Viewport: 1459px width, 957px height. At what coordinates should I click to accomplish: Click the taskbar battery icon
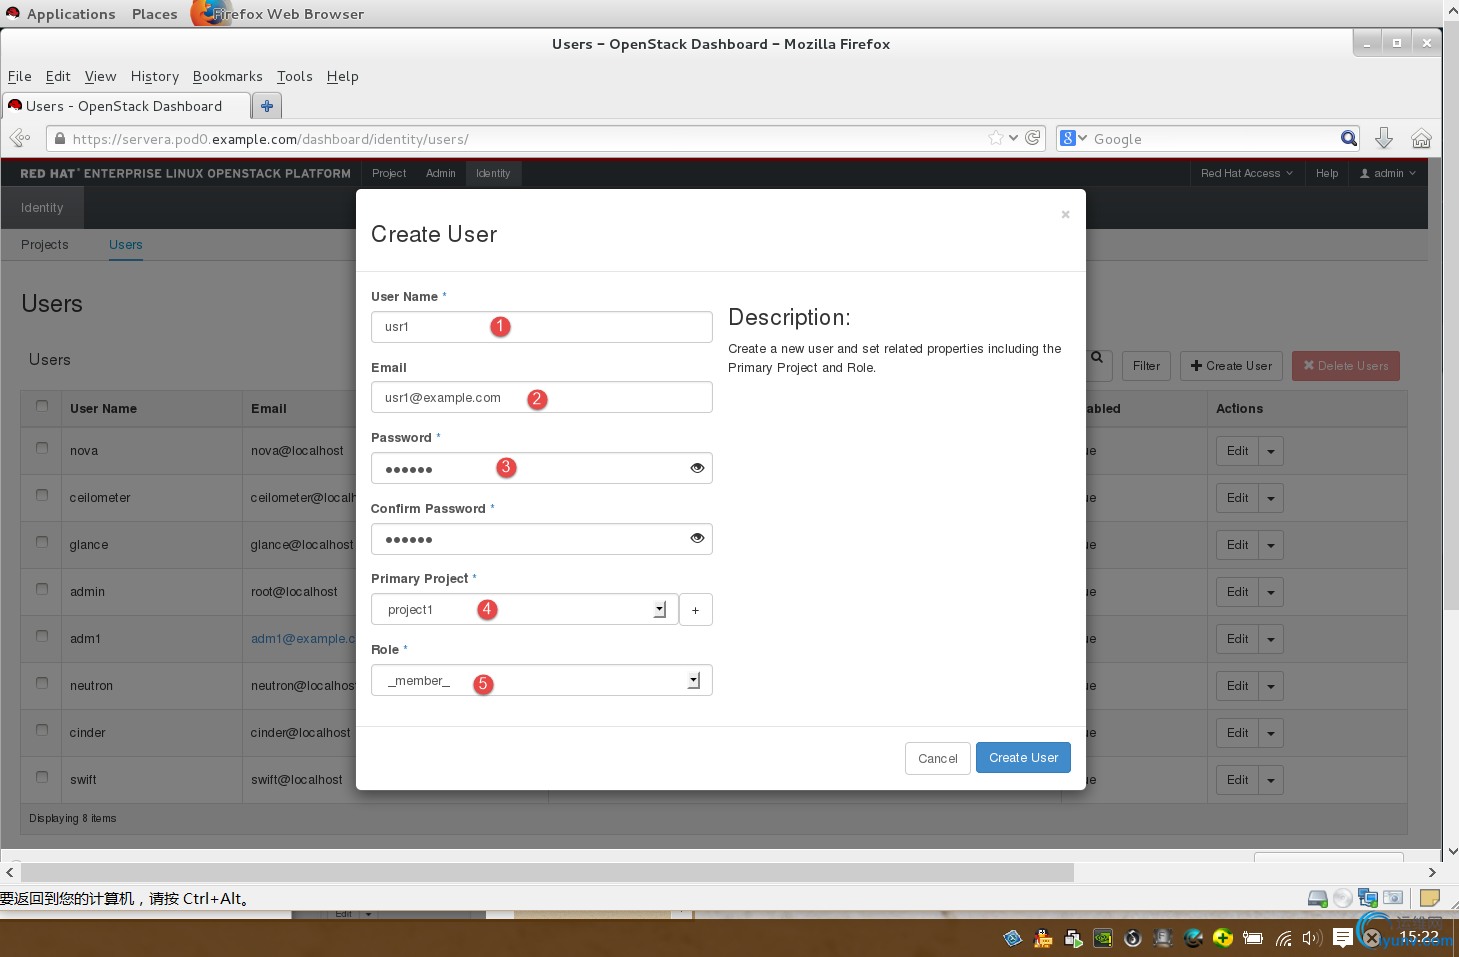pyautogui.click(x=1252, y=938)
